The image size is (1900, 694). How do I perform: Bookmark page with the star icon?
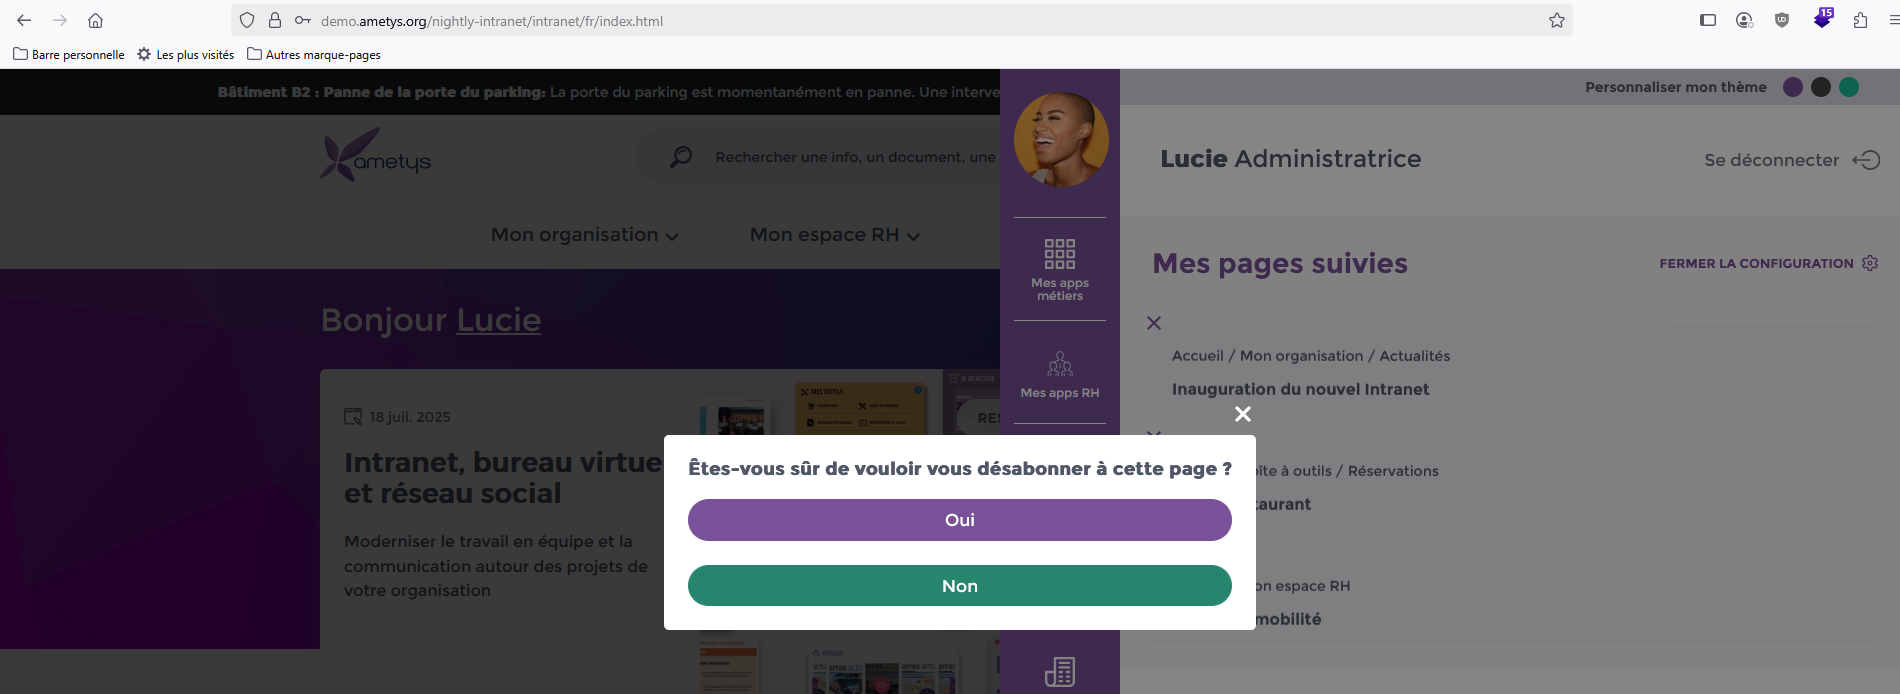pos(1556,20)
